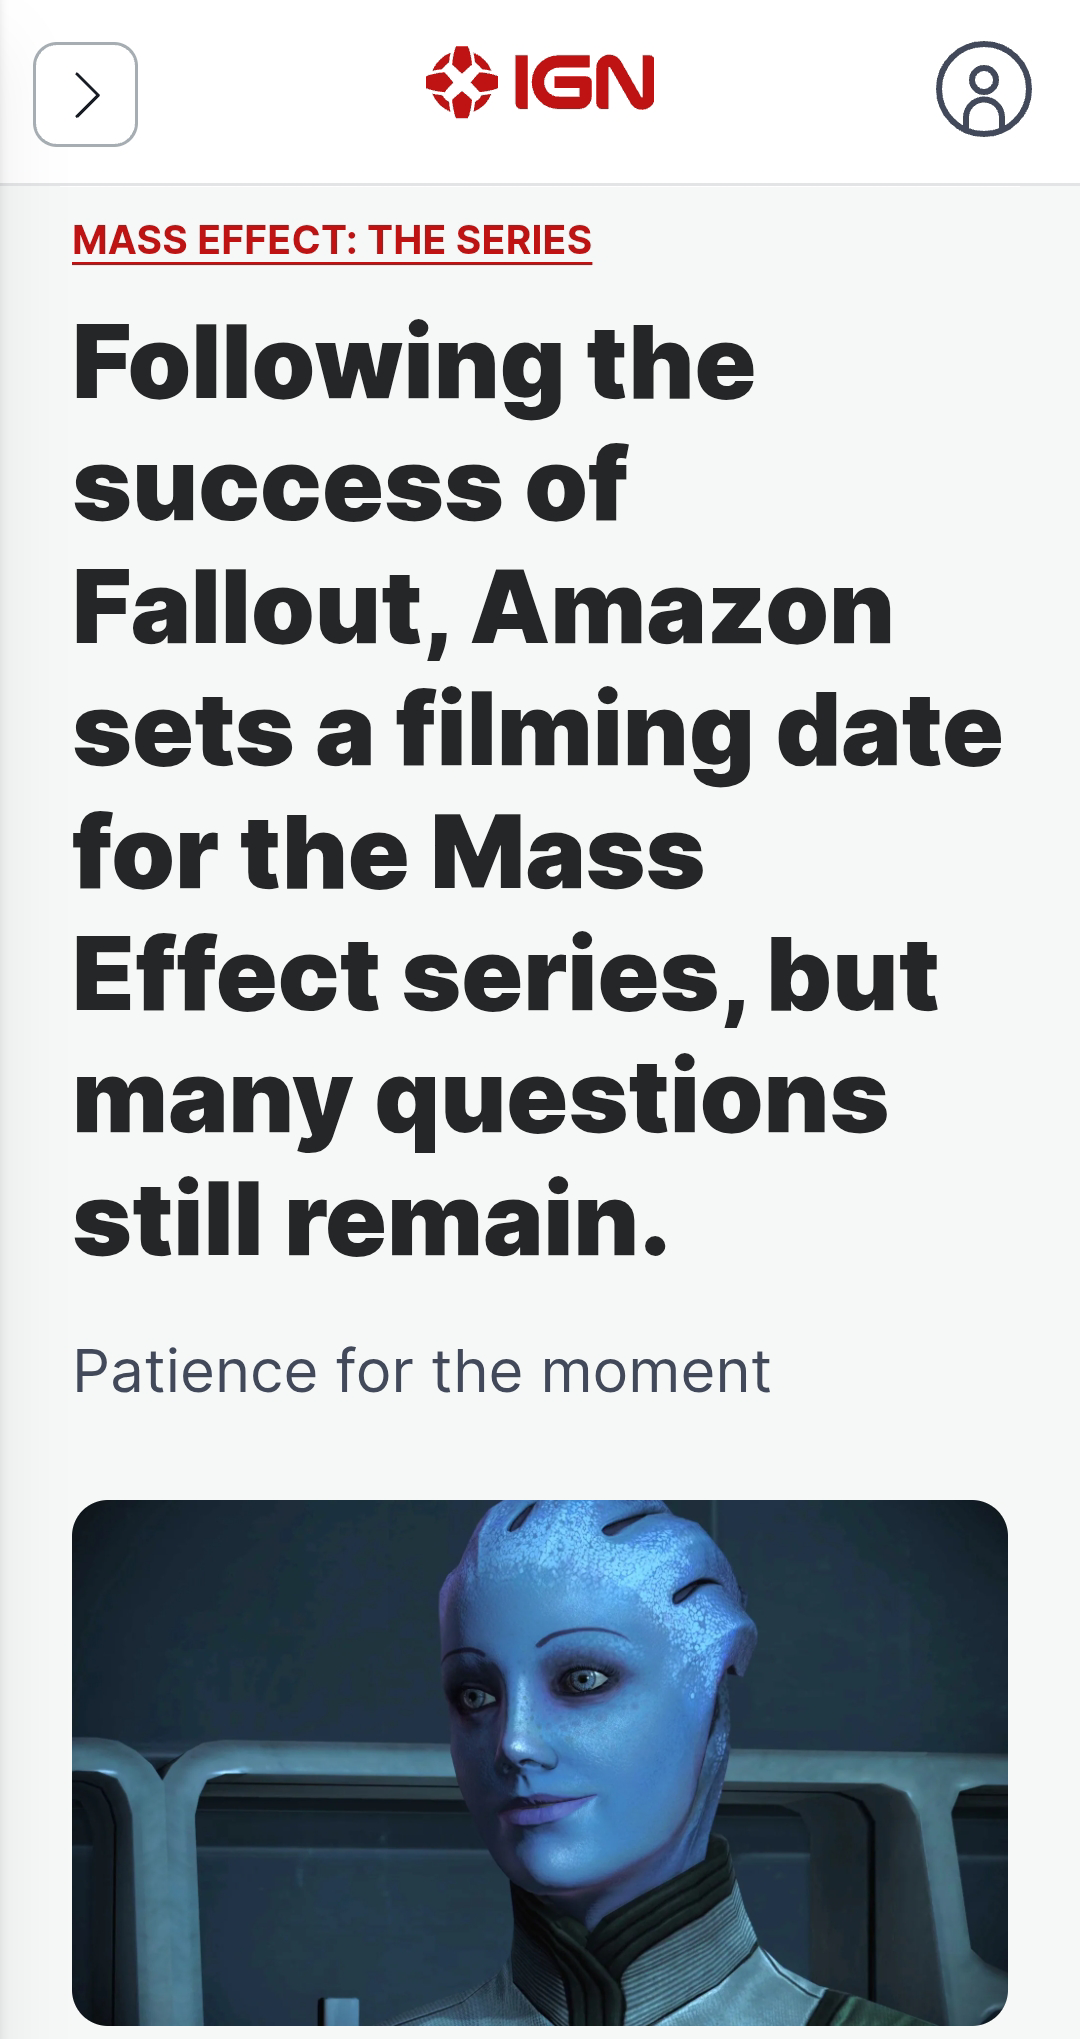Click 'filming date' in the headline
The width and height of the screenshot is (1080, 2039).
click(698, 733)
